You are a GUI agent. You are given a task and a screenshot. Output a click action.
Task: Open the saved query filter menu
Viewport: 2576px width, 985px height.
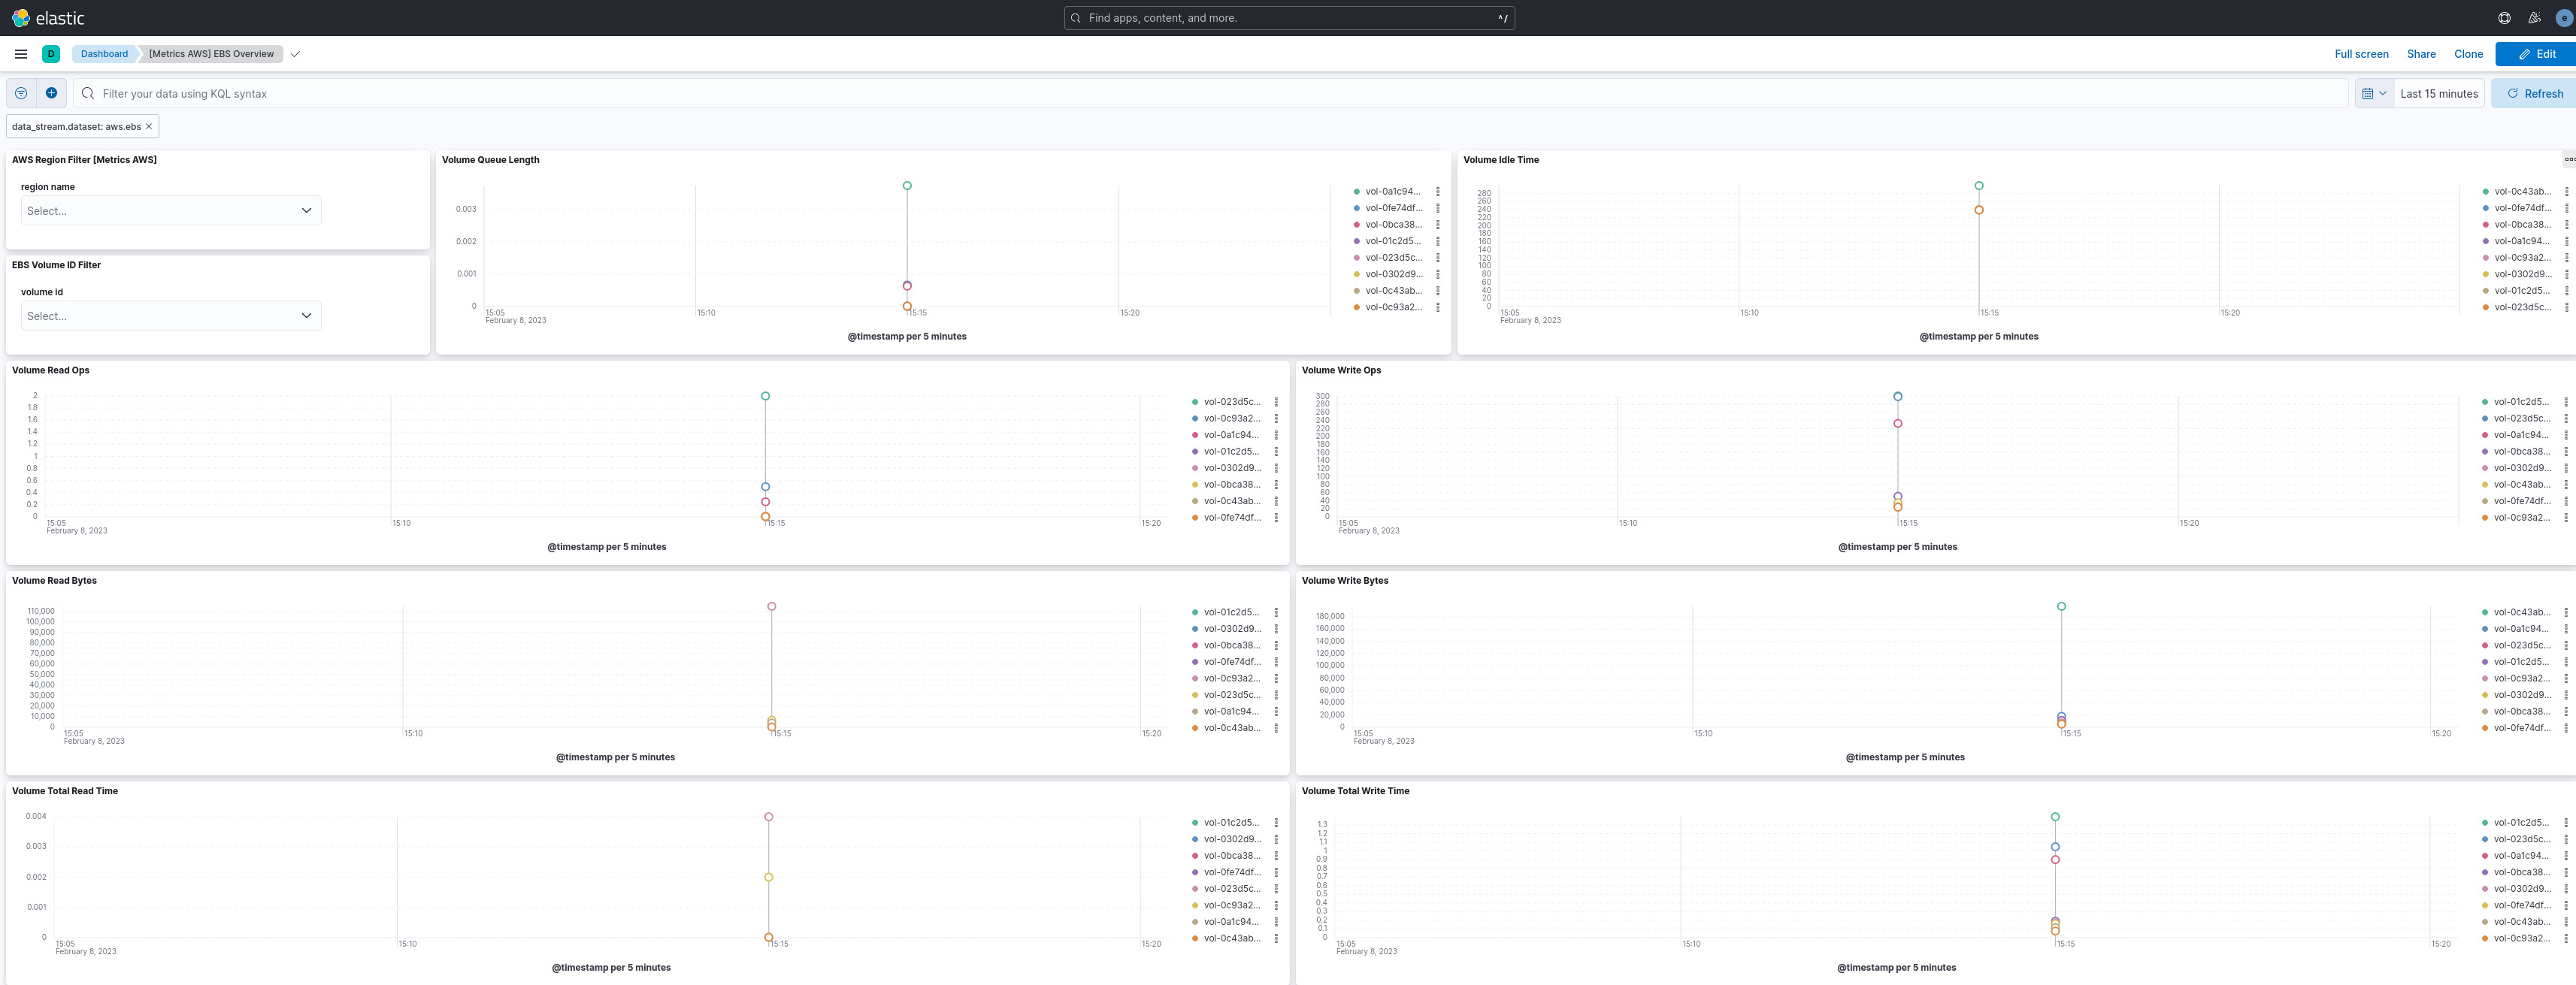21,93
